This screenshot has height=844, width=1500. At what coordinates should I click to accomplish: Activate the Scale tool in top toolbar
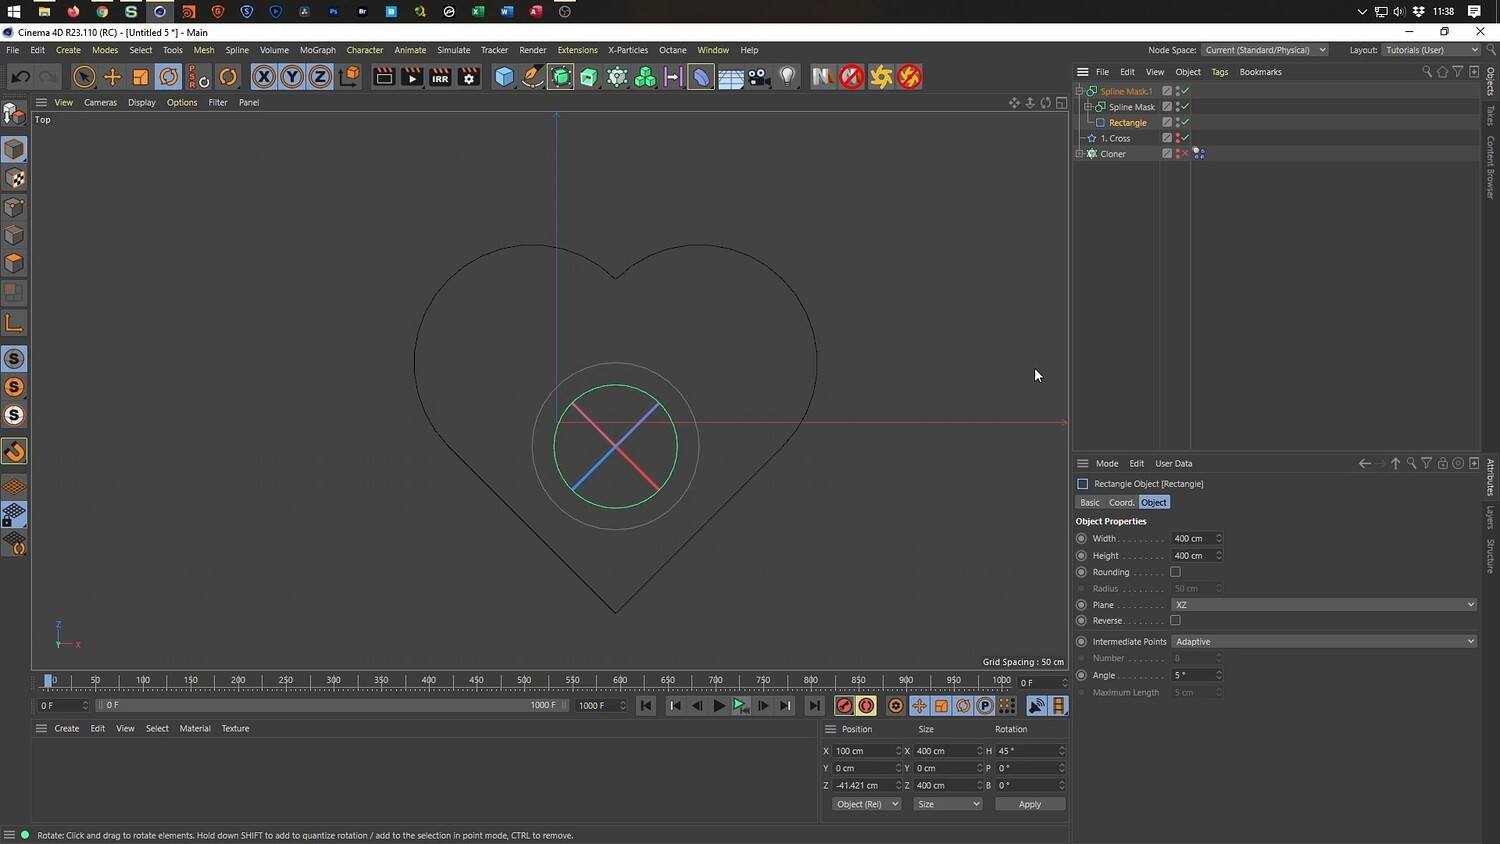[140, 77]
